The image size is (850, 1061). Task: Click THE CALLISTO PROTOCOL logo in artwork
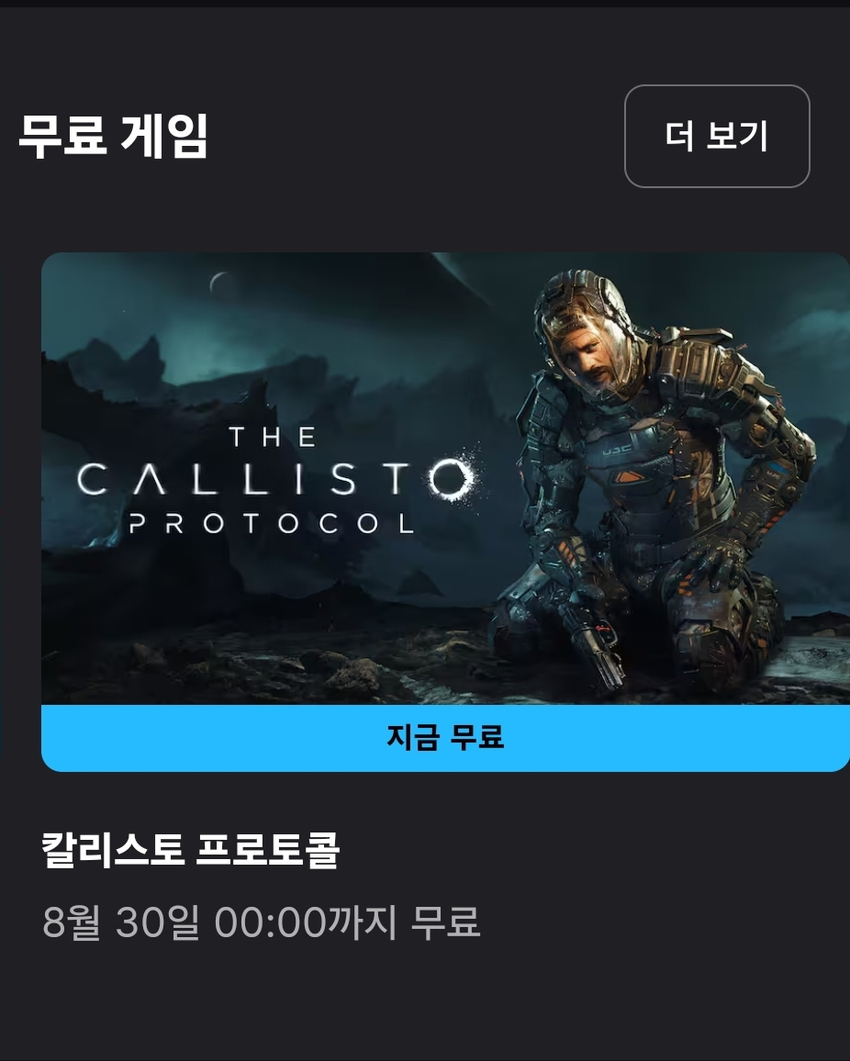tap(276, 480)
